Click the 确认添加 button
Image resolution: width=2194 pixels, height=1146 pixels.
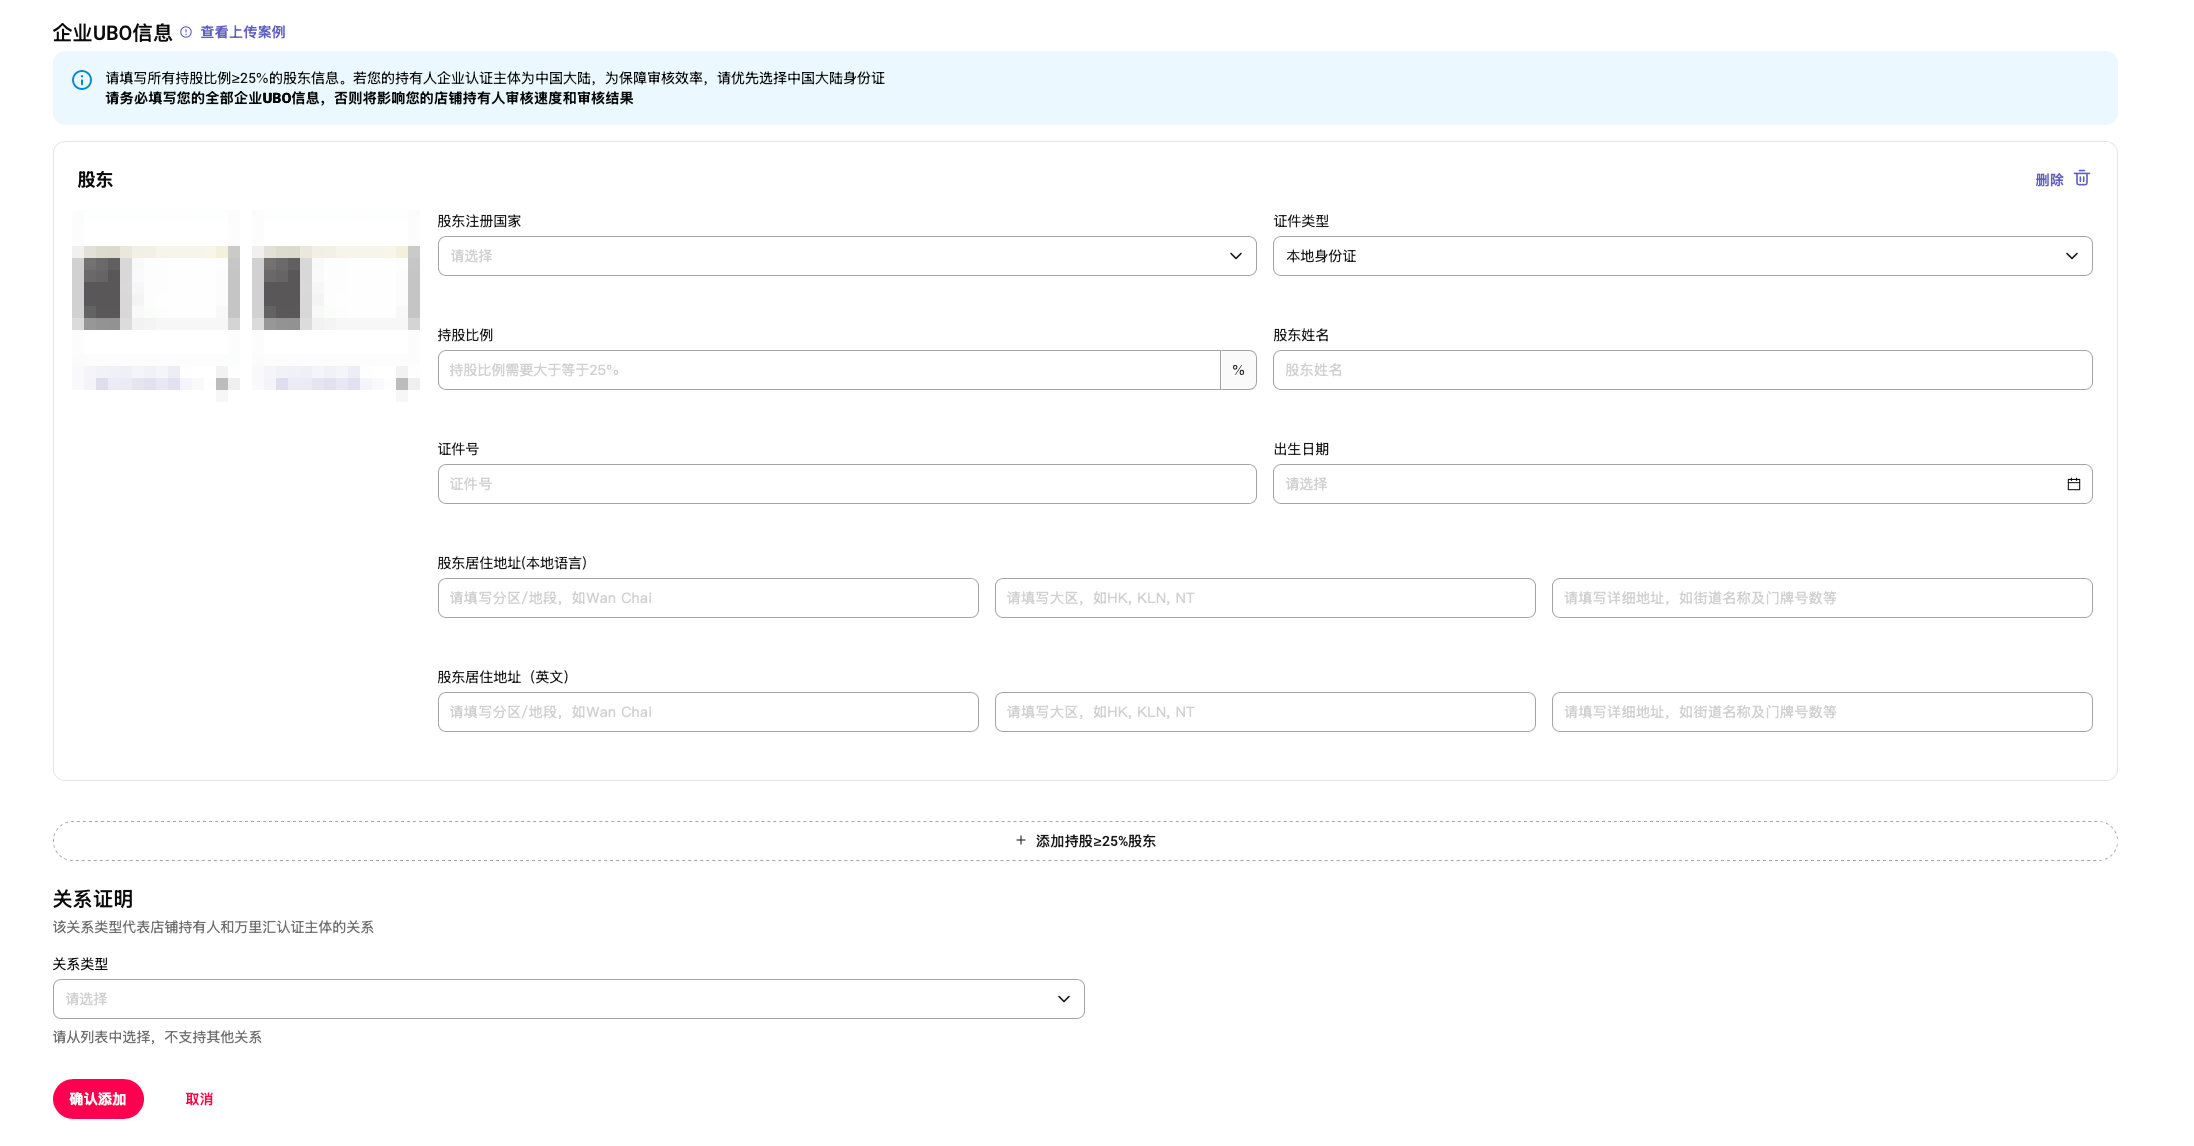pyautogui.click(x=98, y=1099)
